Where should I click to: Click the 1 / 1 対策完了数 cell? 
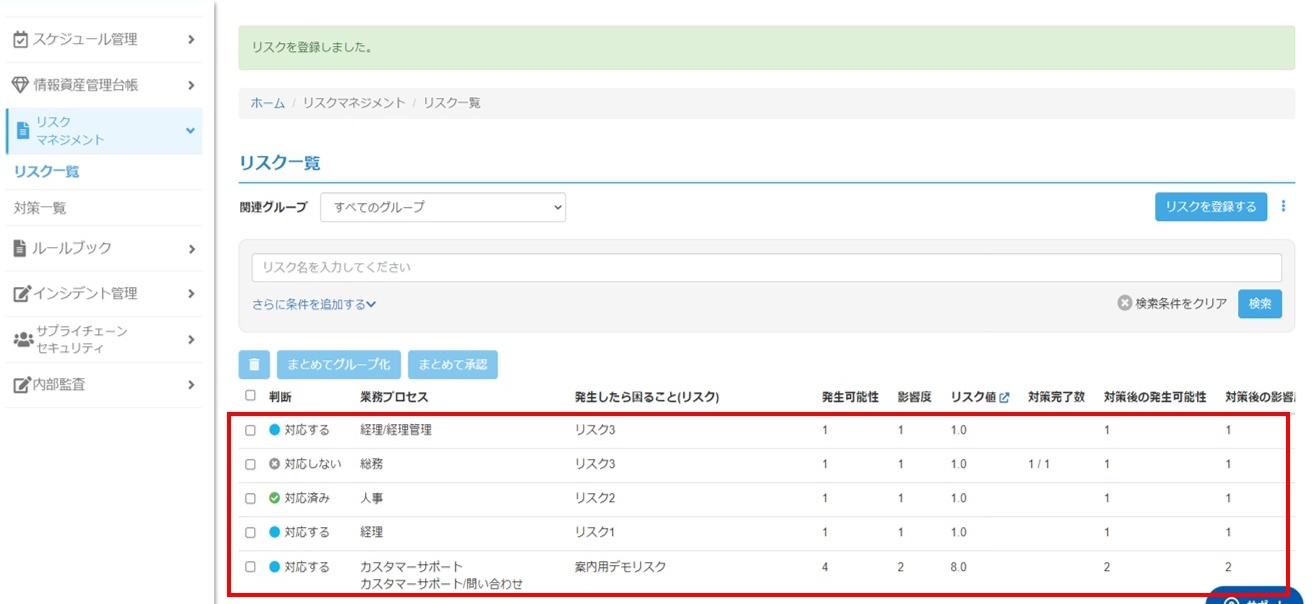click(1038, 464)
